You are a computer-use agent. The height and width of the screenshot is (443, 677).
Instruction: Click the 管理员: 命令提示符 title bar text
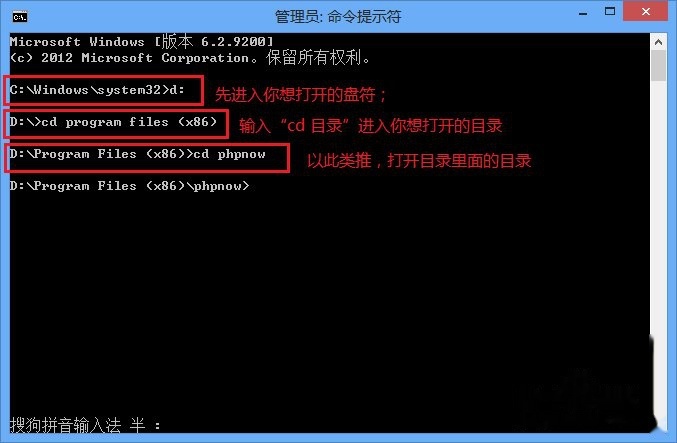click(x=338, y=17)
